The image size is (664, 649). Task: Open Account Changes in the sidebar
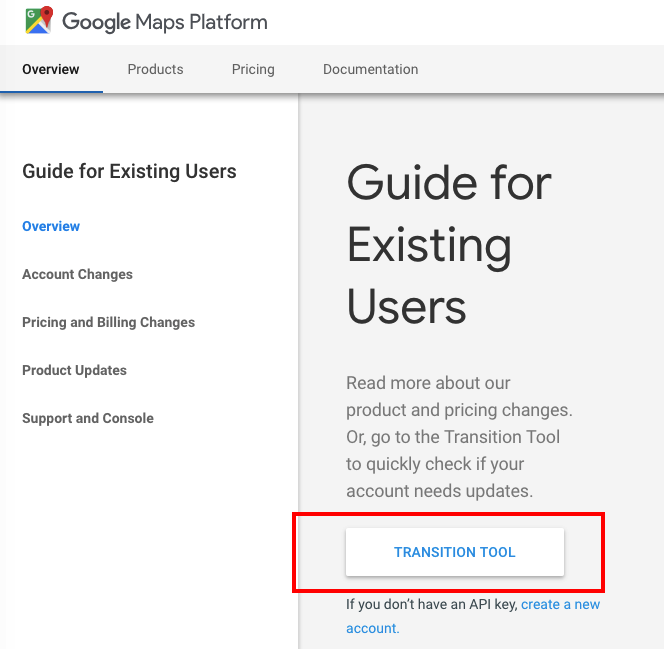[x=77, y=274]
